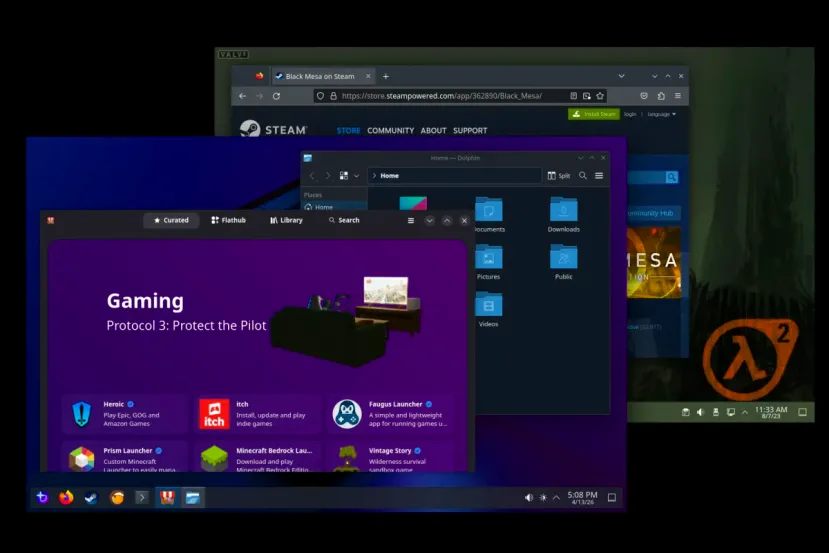Expand hidden tray icons at 5:08 PM clock

click(x=556, y=497)
